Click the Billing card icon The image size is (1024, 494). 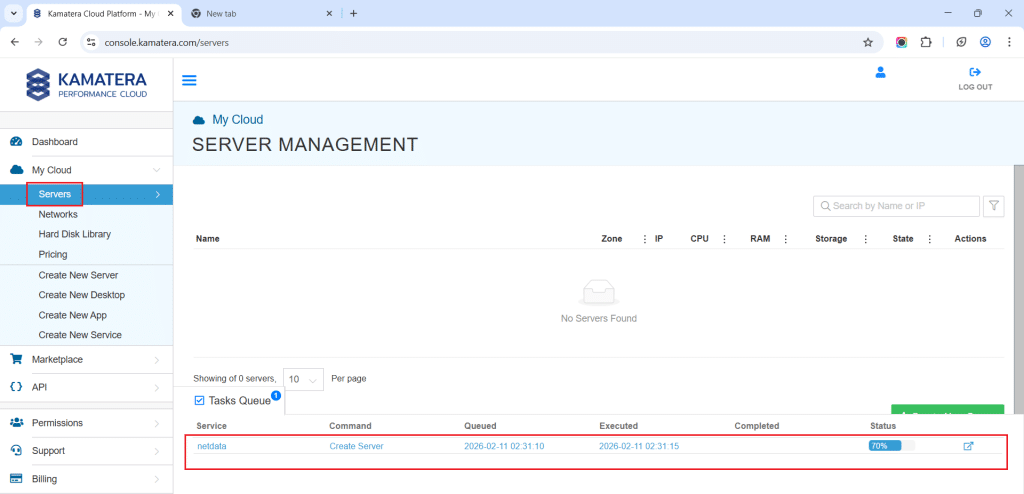(x=16, y=479)
